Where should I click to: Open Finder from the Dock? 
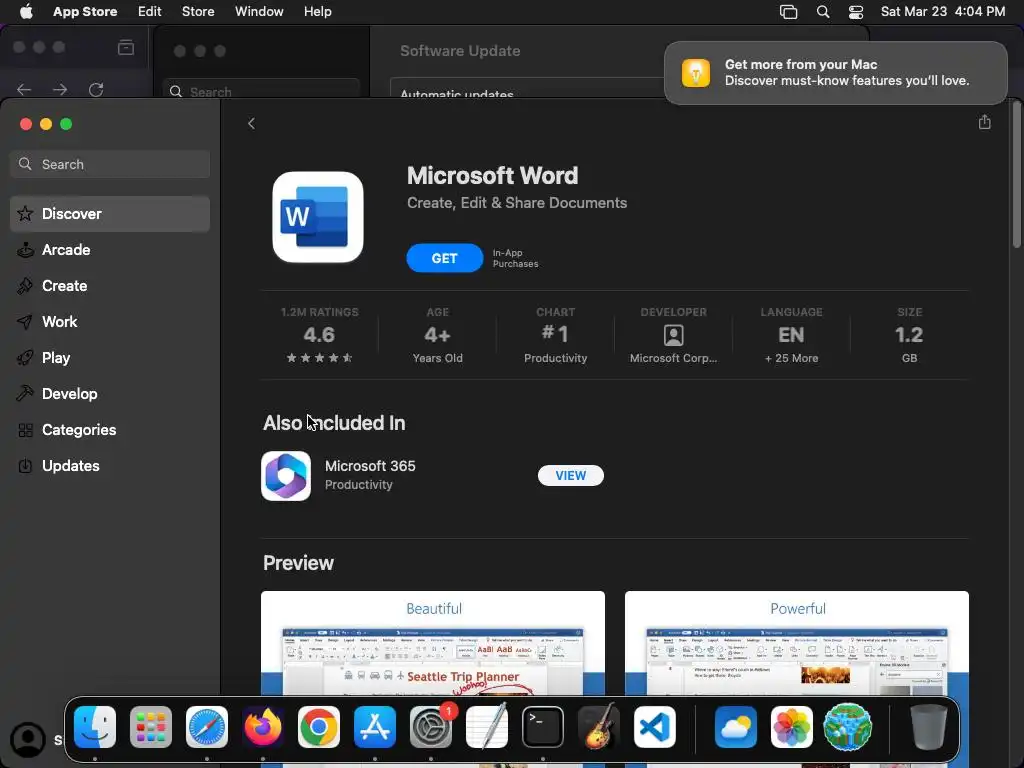(95, 727)
